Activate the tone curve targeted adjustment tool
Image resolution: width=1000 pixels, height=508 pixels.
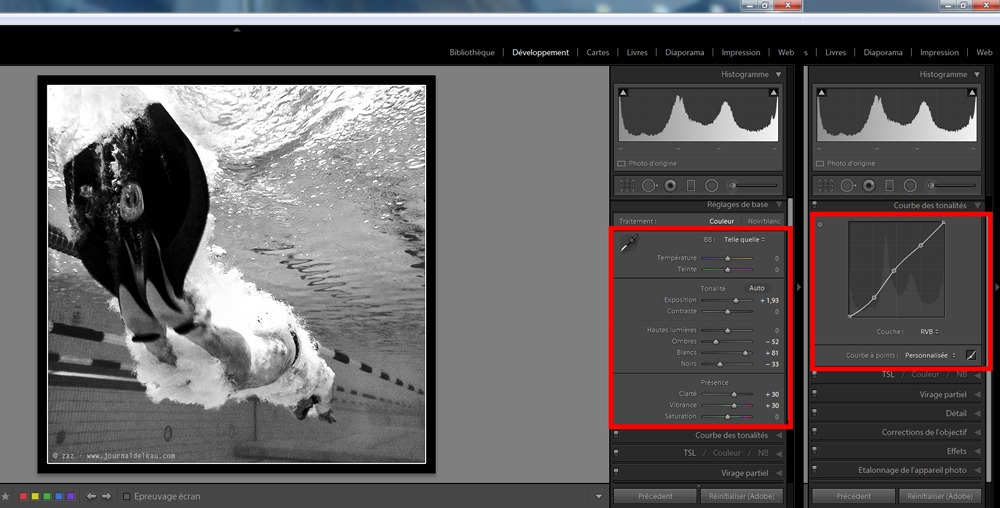click(x=820, y=224)
